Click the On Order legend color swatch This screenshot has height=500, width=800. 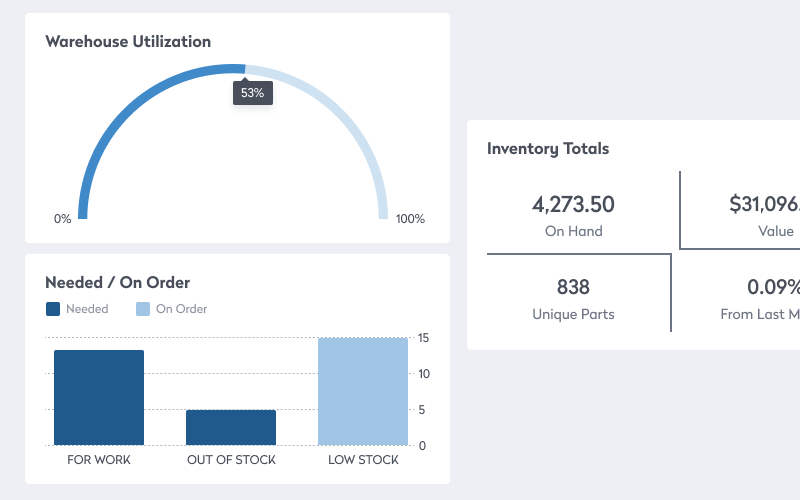point(143,309)
